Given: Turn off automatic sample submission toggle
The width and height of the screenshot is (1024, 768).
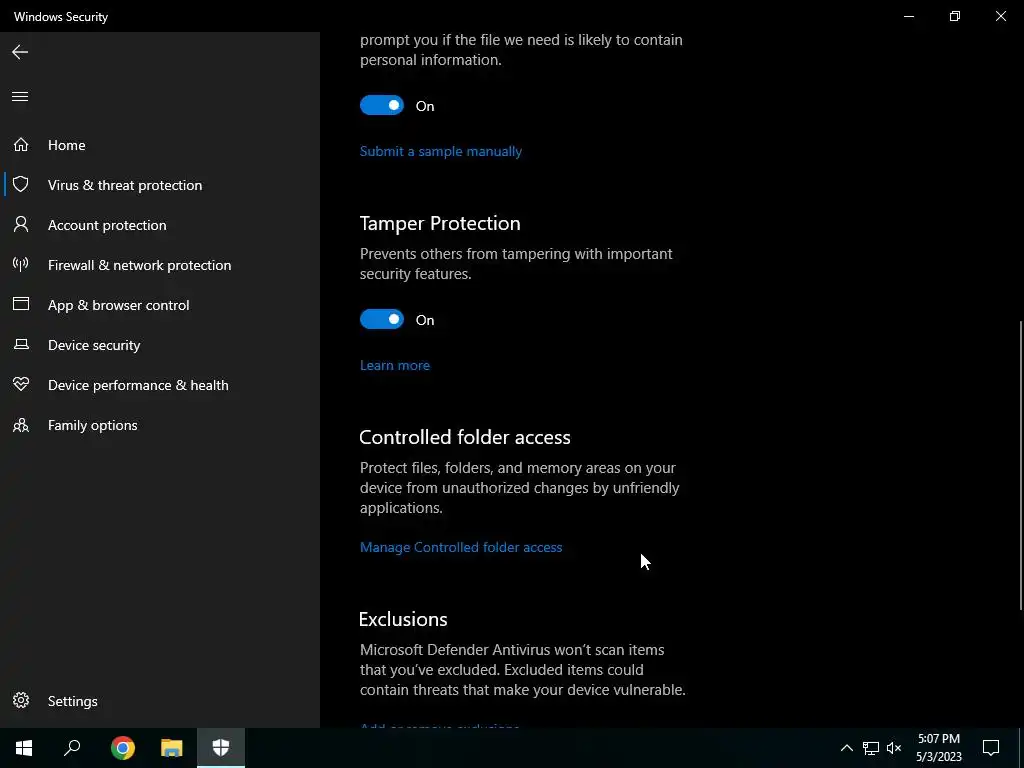Looking at the screenshot, I should coord(382,105).
